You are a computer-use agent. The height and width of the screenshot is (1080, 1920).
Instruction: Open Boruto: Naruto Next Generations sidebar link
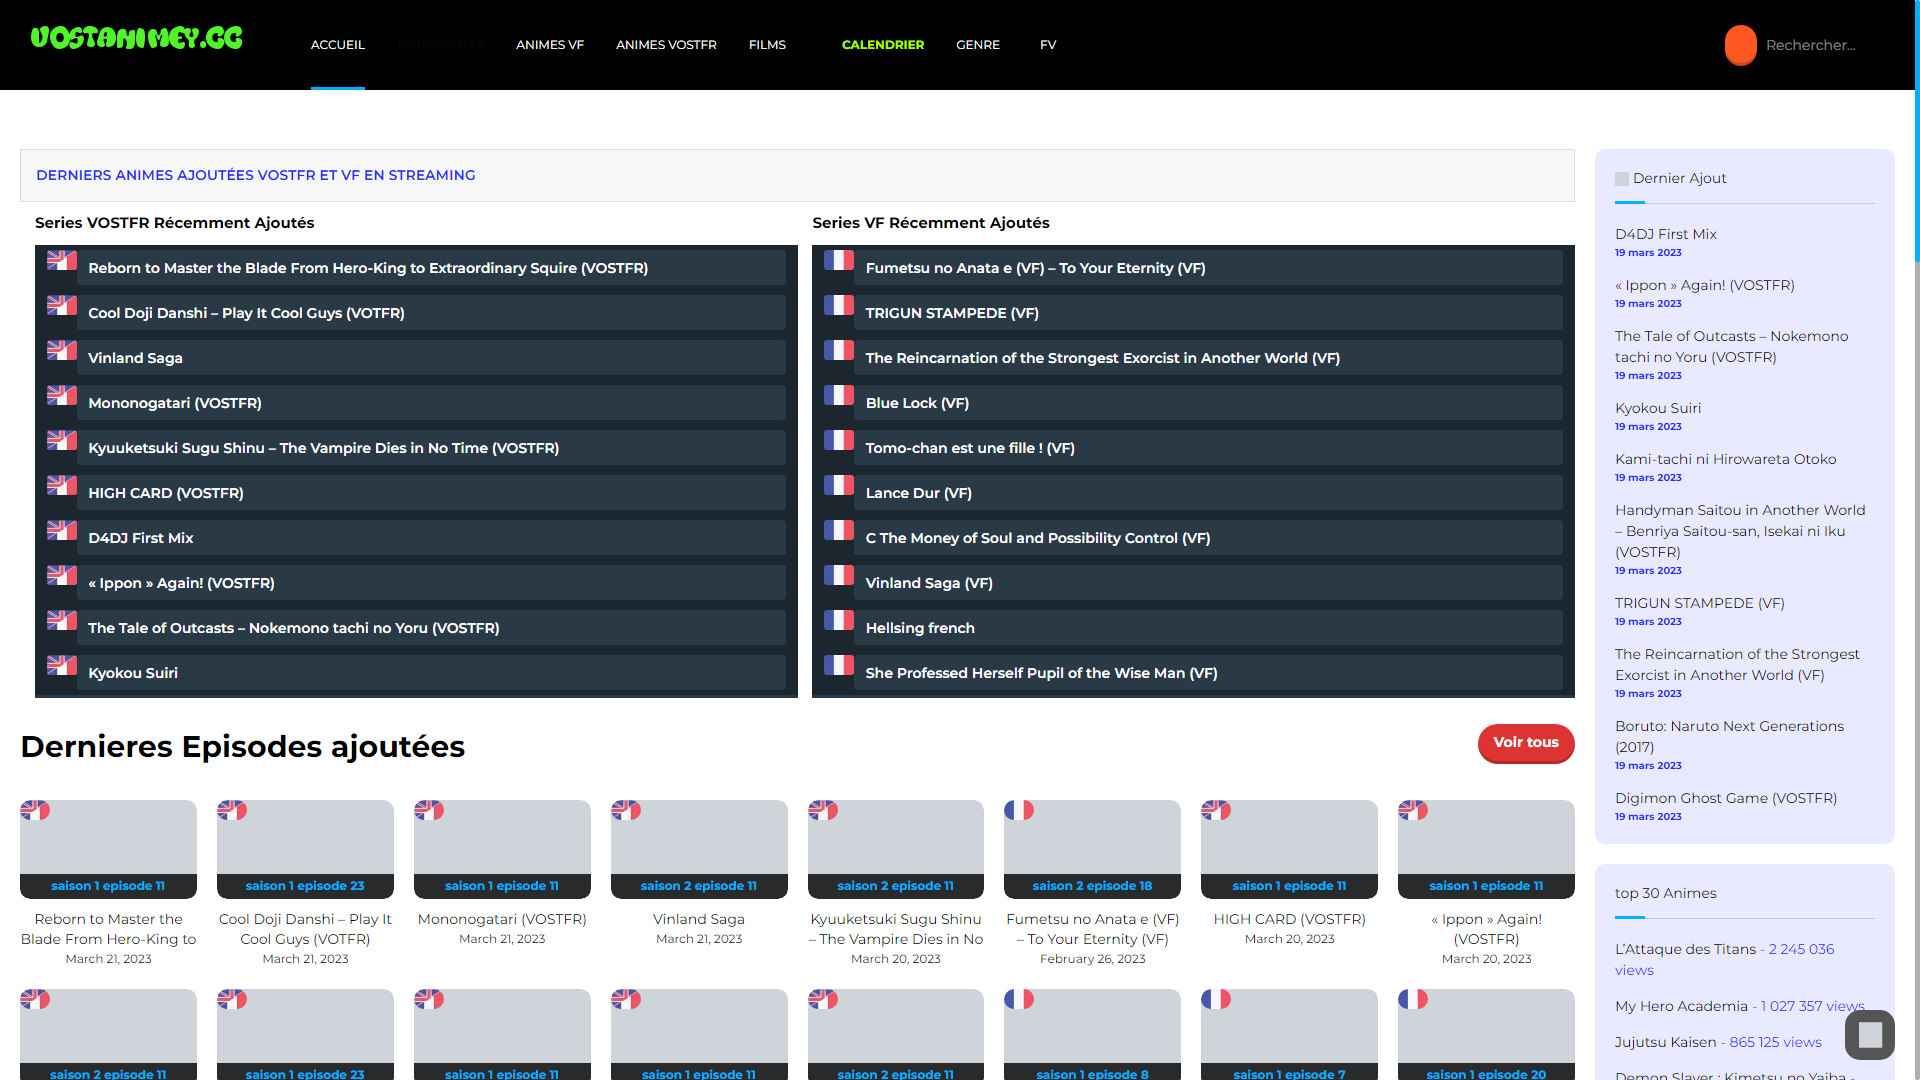(1729, 736)
